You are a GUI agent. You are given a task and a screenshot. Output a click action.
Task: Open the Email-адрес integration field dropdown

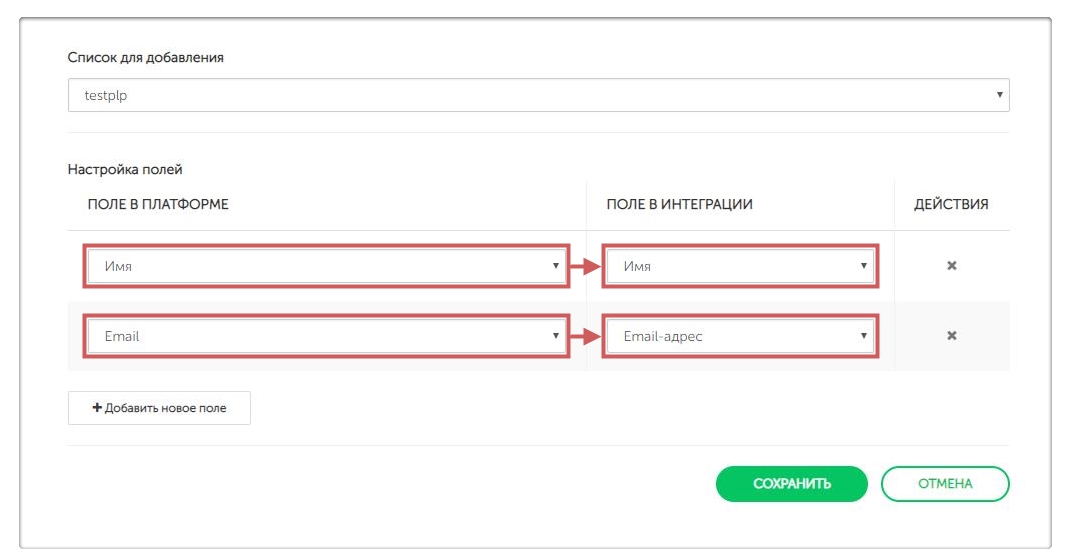pyautogui.click(x=740, y=336)
